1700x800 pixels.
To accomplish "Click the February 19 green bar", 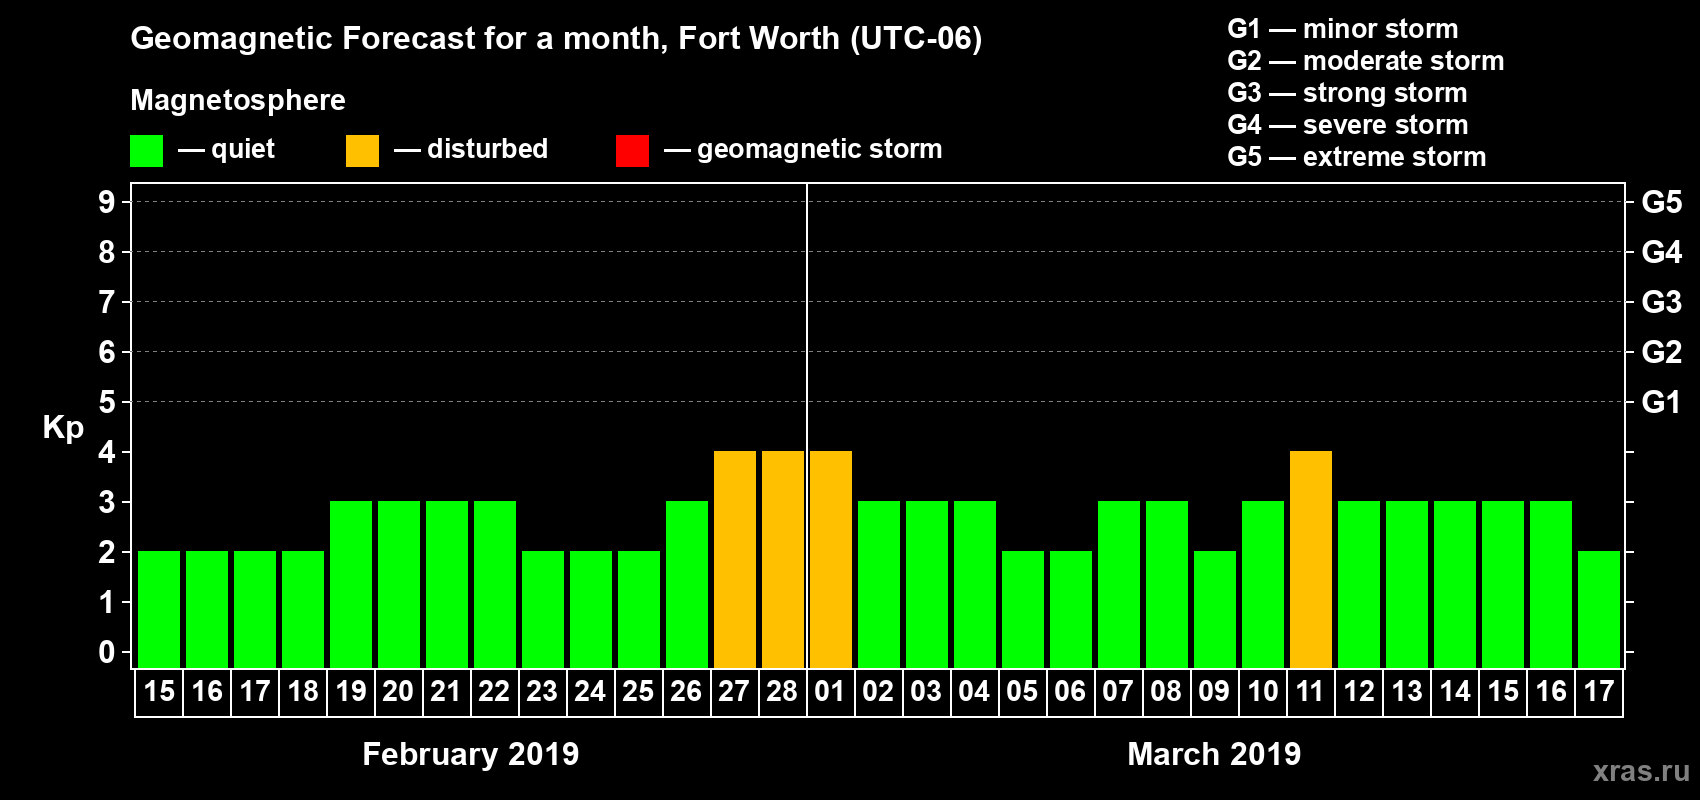I will click(x=351, y=584).
